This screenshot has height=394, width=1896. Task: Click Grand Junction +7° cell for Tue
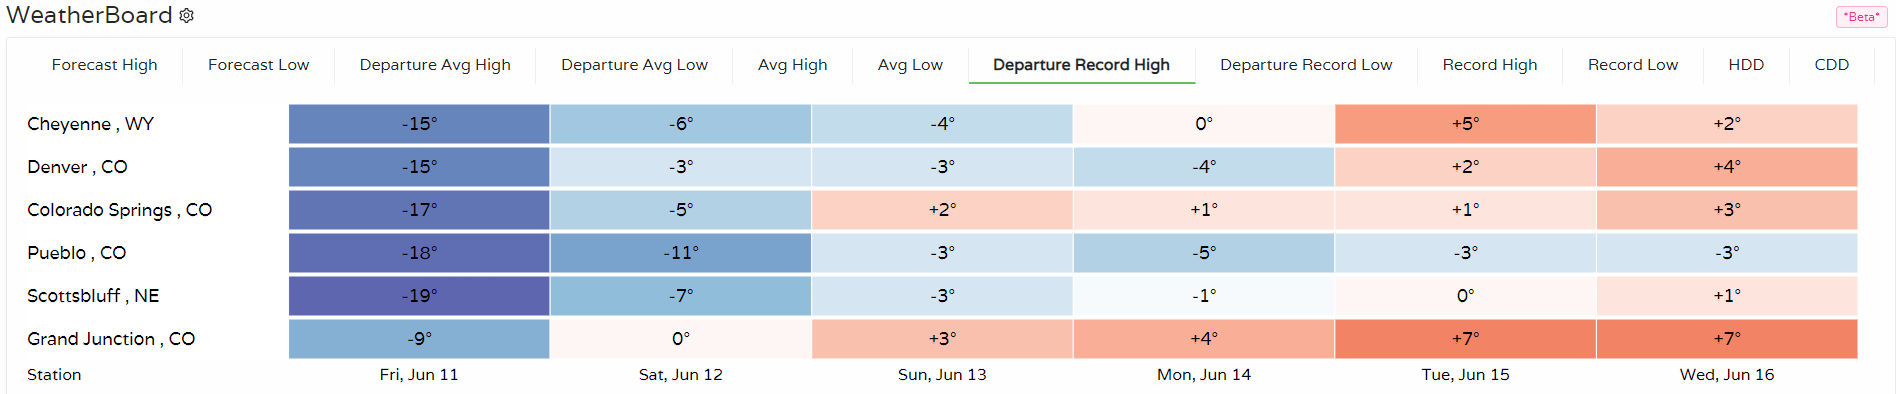[x=1465, y=339]
